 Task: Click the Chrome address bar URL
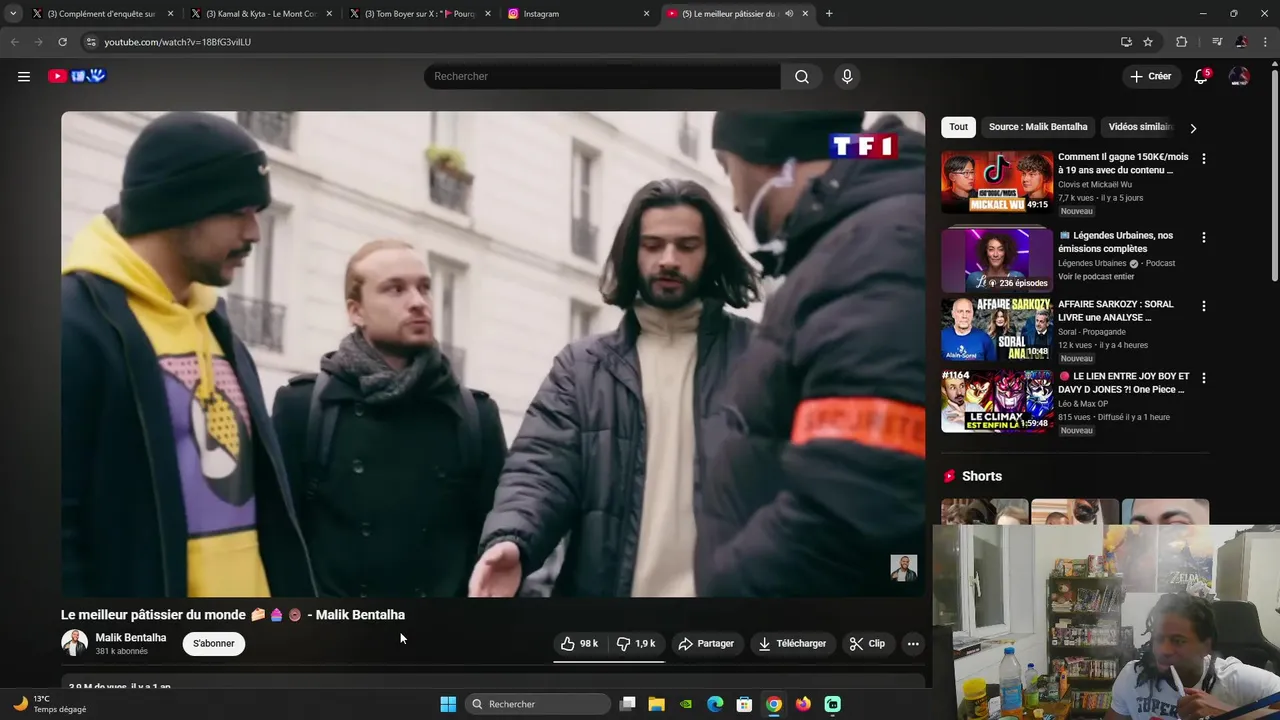coord(177,42)
